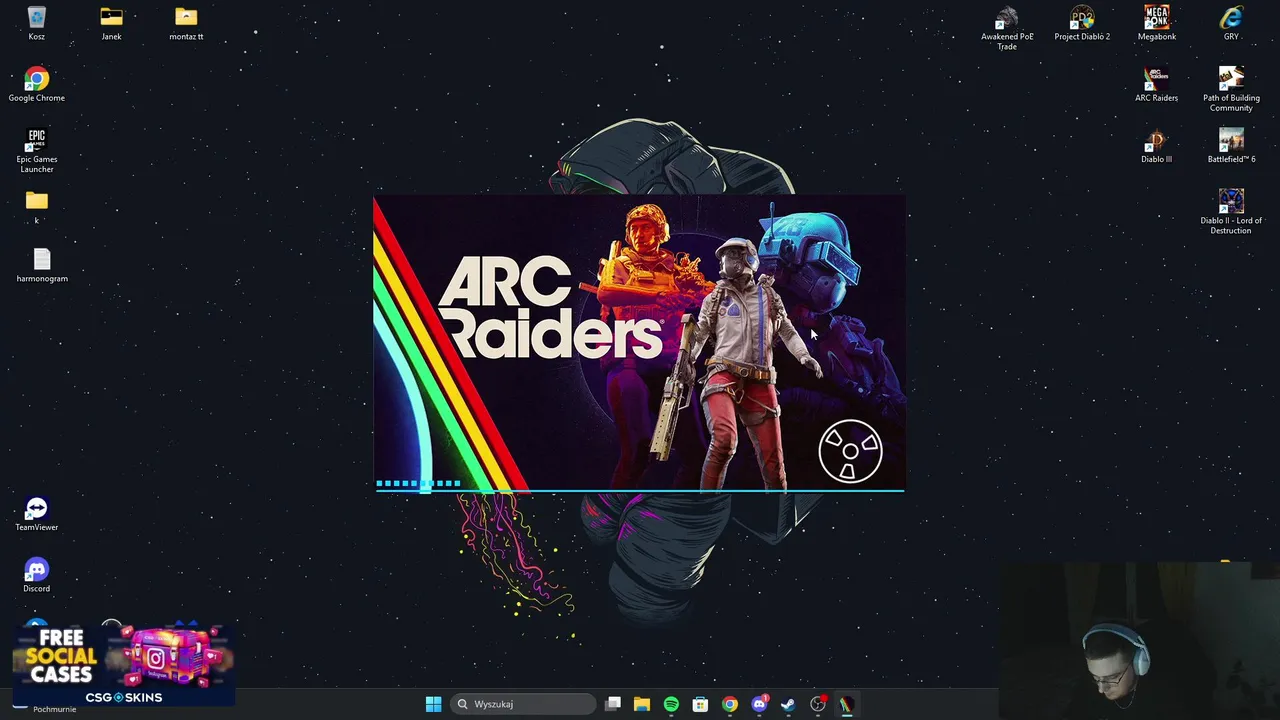Click the ARC Raiders splash screen image
Image resolution: width=1280 pixels, height=720 pixels.
(x=640, y=344)
